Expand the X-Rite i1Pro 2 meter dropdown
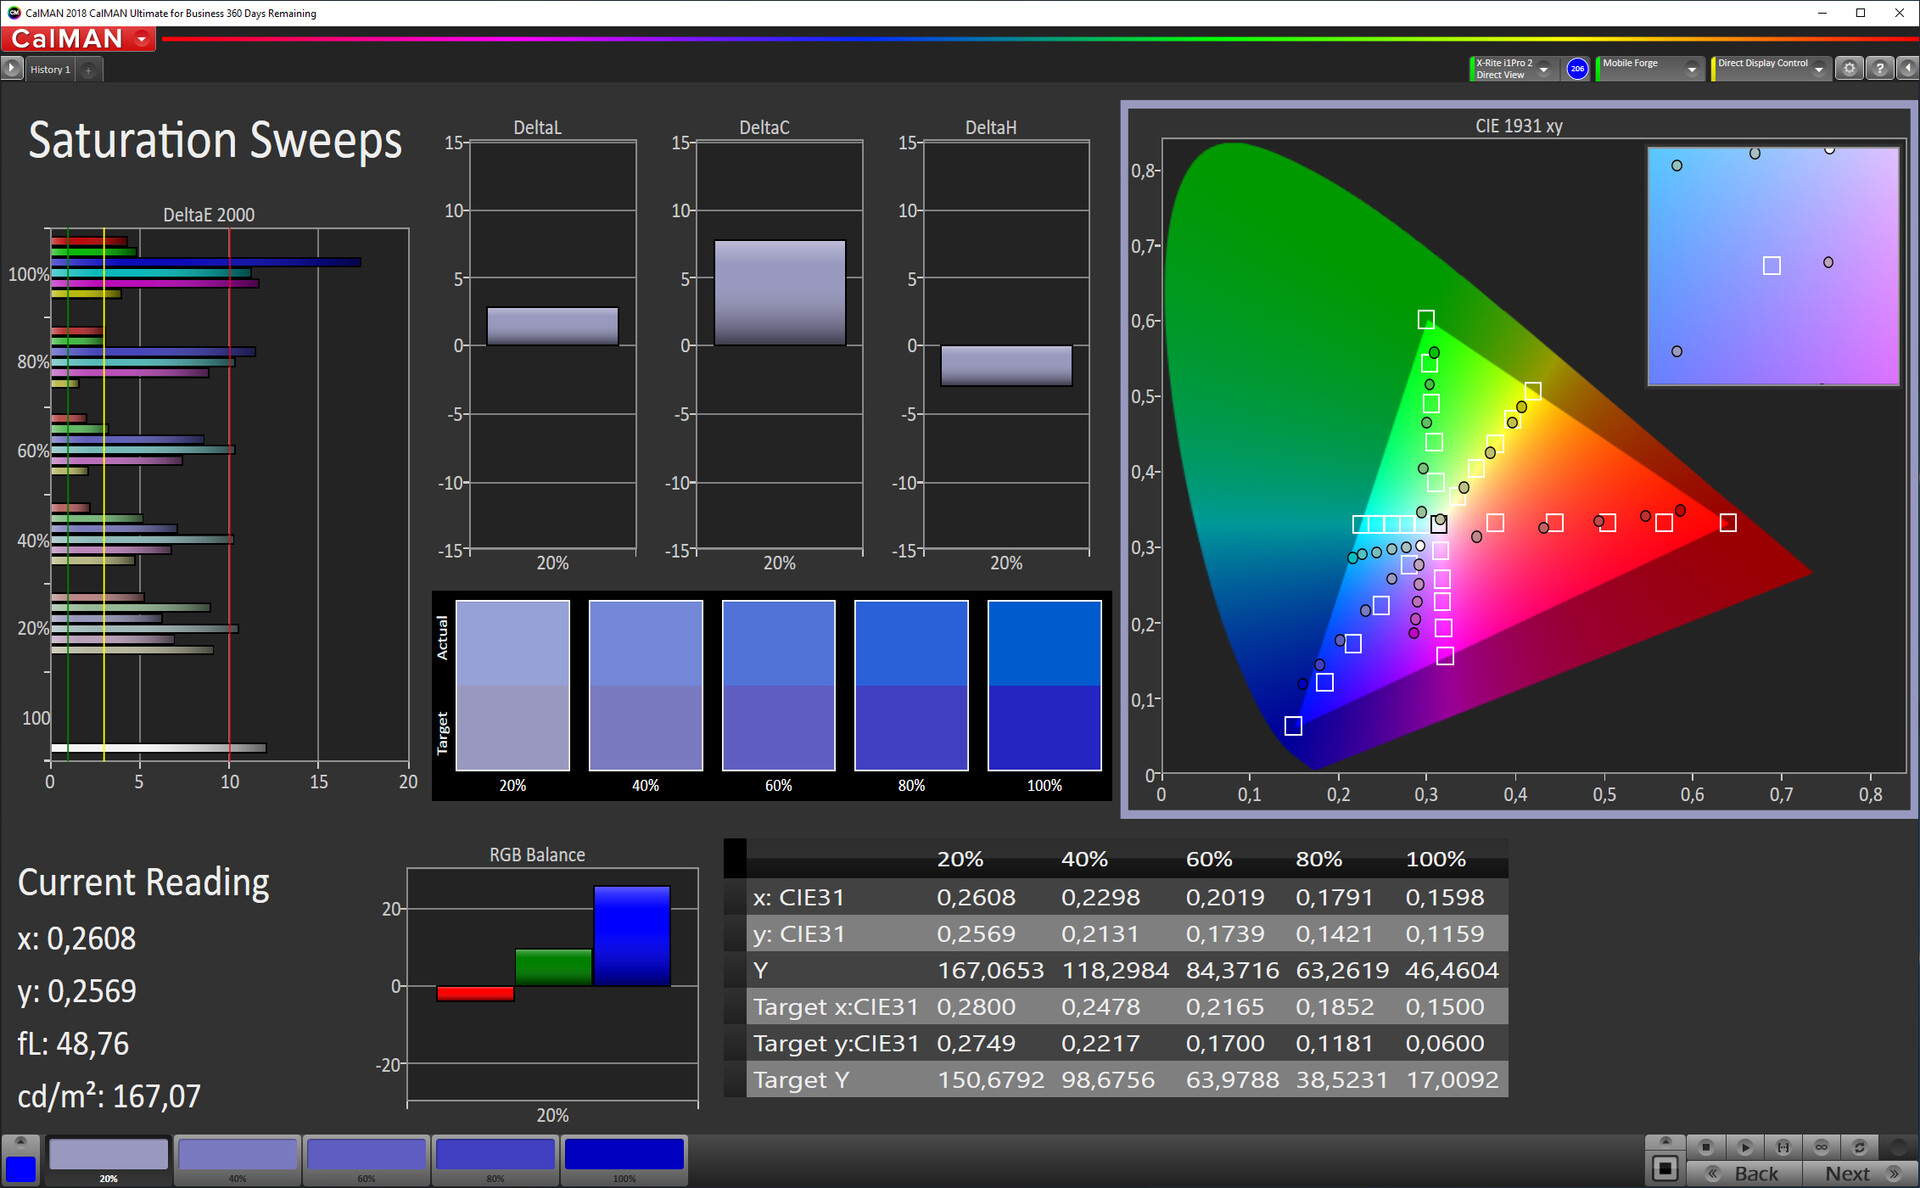Screen dimensions: 1920x1188 click(1544, 69)
